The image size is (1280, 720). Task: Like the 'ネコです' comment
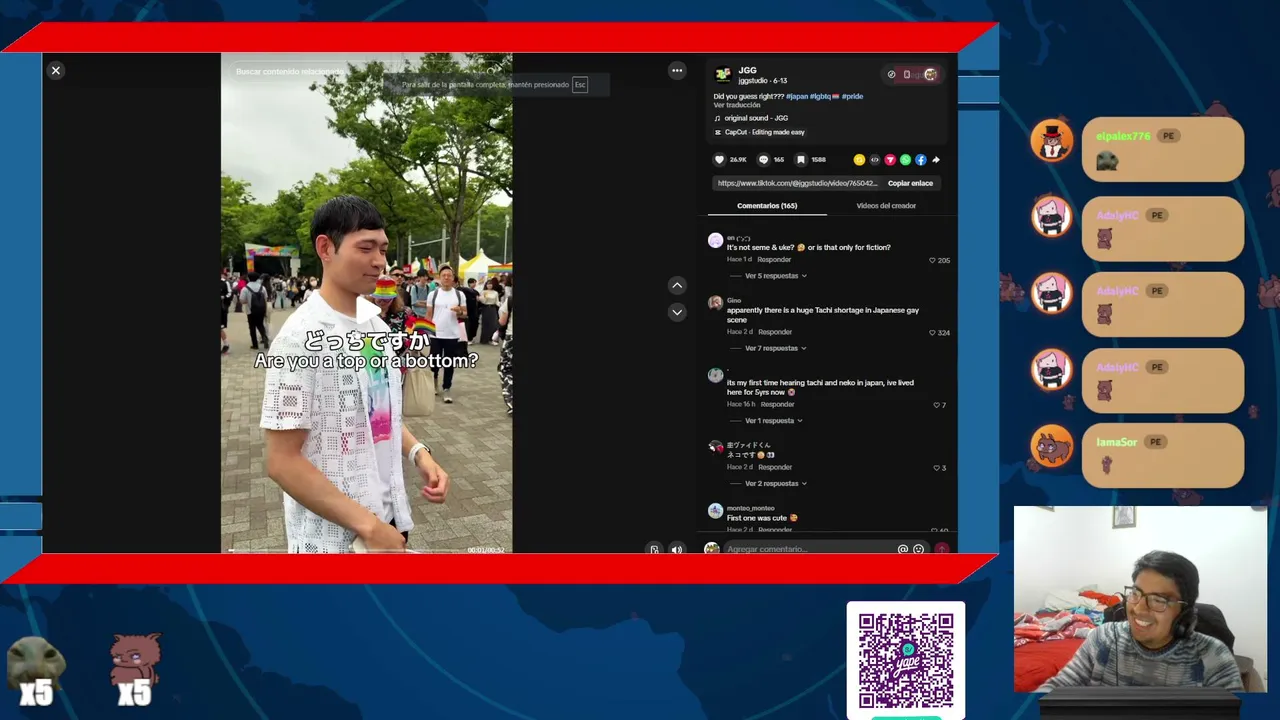pyautogui.click(x=936, y=468)
